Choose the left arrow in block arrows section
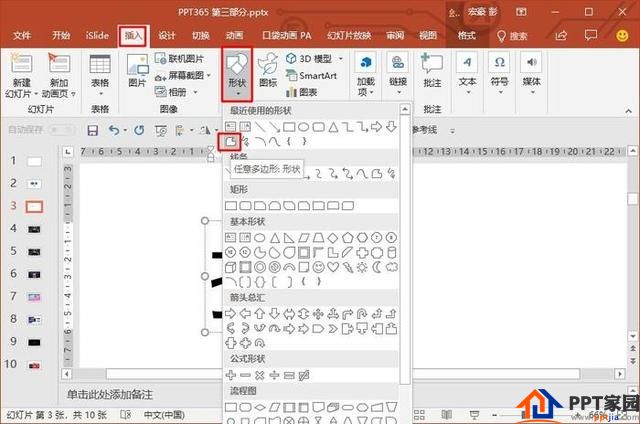Image resolution: width=640 pixels, height=424 pixels. 245,314
